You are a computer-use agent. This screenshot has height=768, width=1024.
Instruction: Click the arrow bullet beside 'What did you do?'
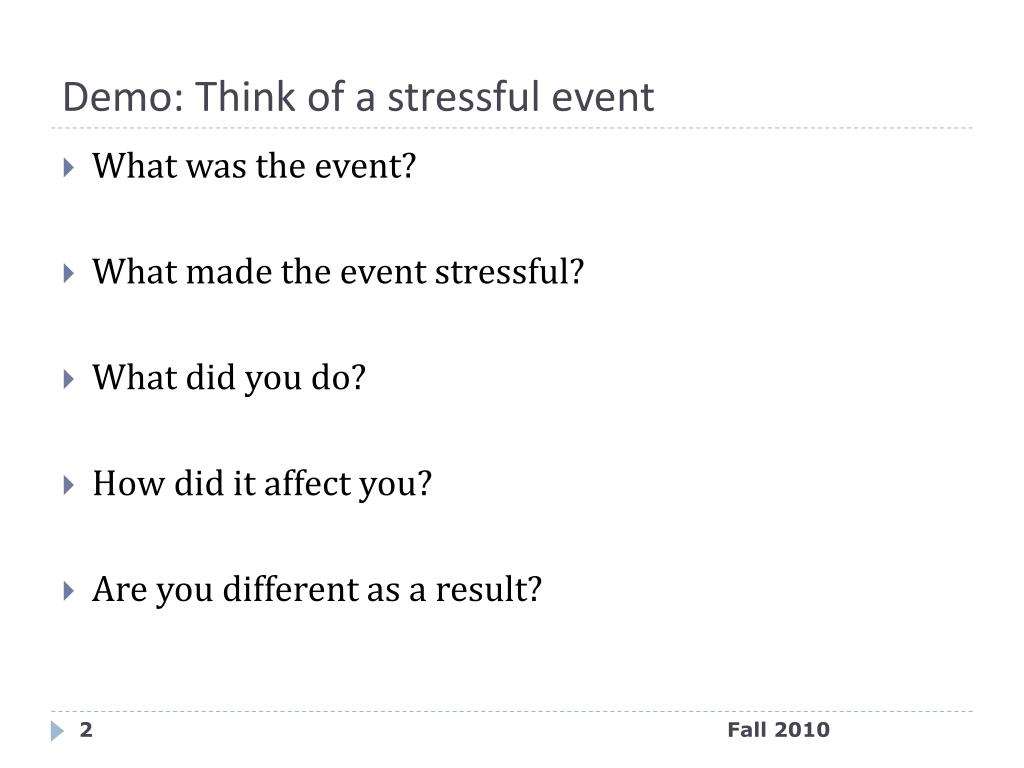click(69, 379)
